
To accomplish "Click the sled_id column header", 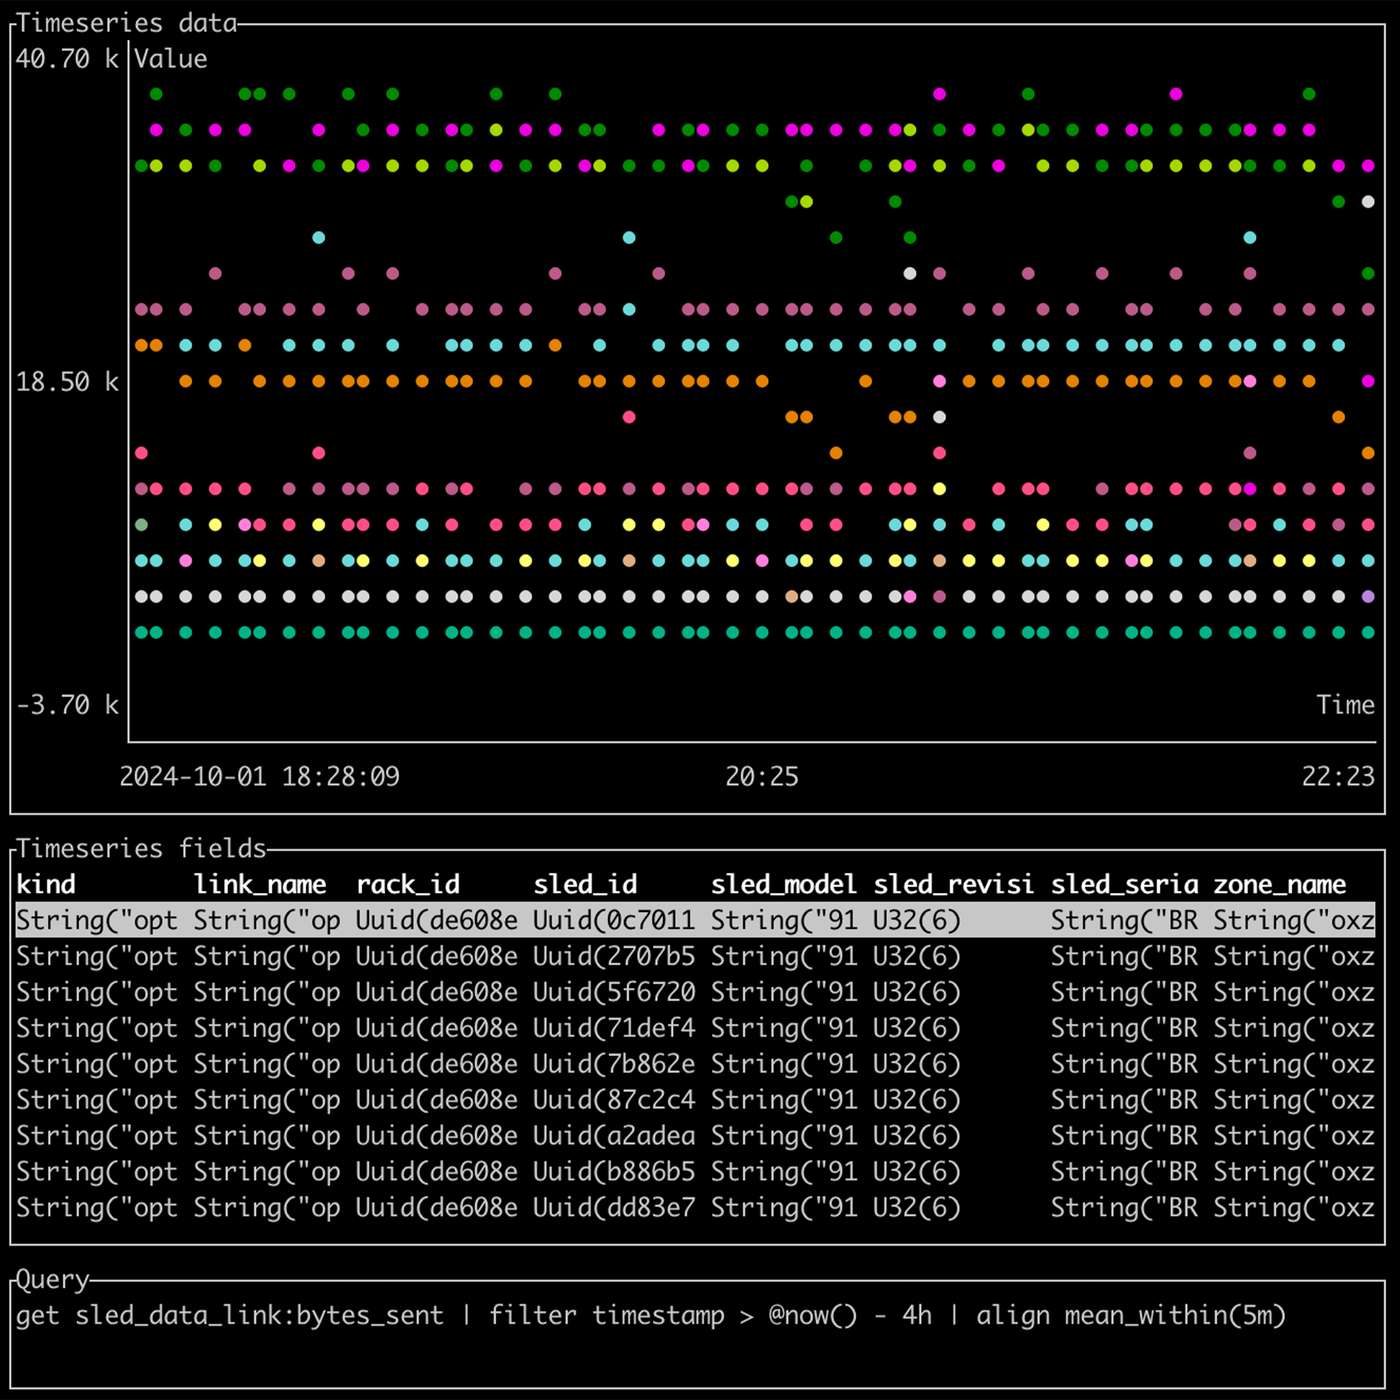I will 585,884.
